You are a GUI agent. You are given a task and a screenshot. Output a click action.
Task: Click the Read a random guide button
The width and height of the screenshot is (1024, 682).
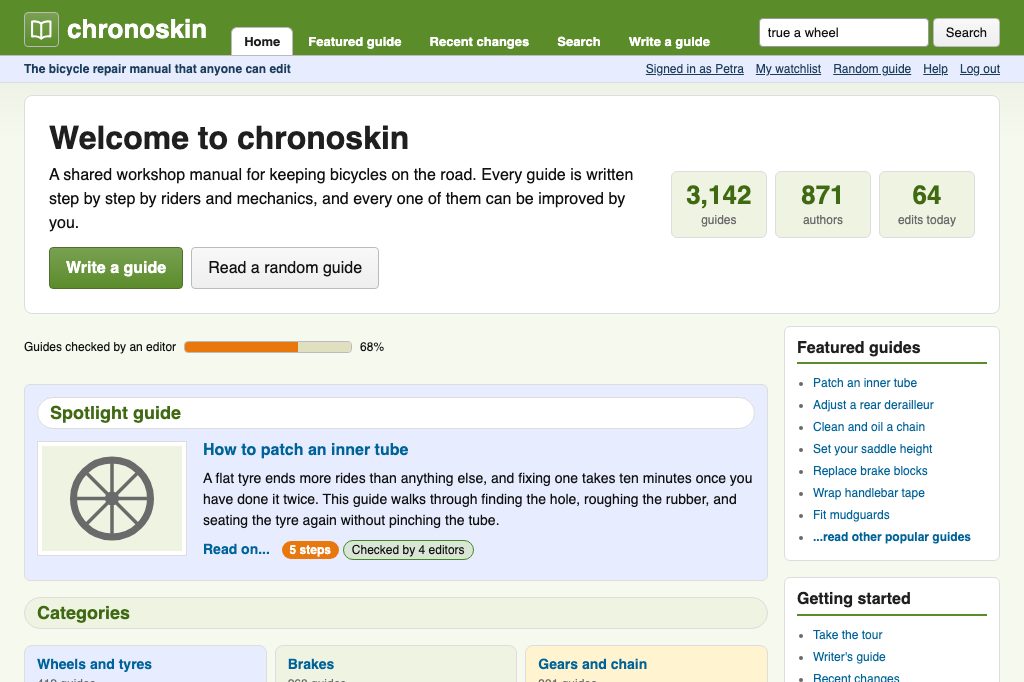click(x=285, y=268)
